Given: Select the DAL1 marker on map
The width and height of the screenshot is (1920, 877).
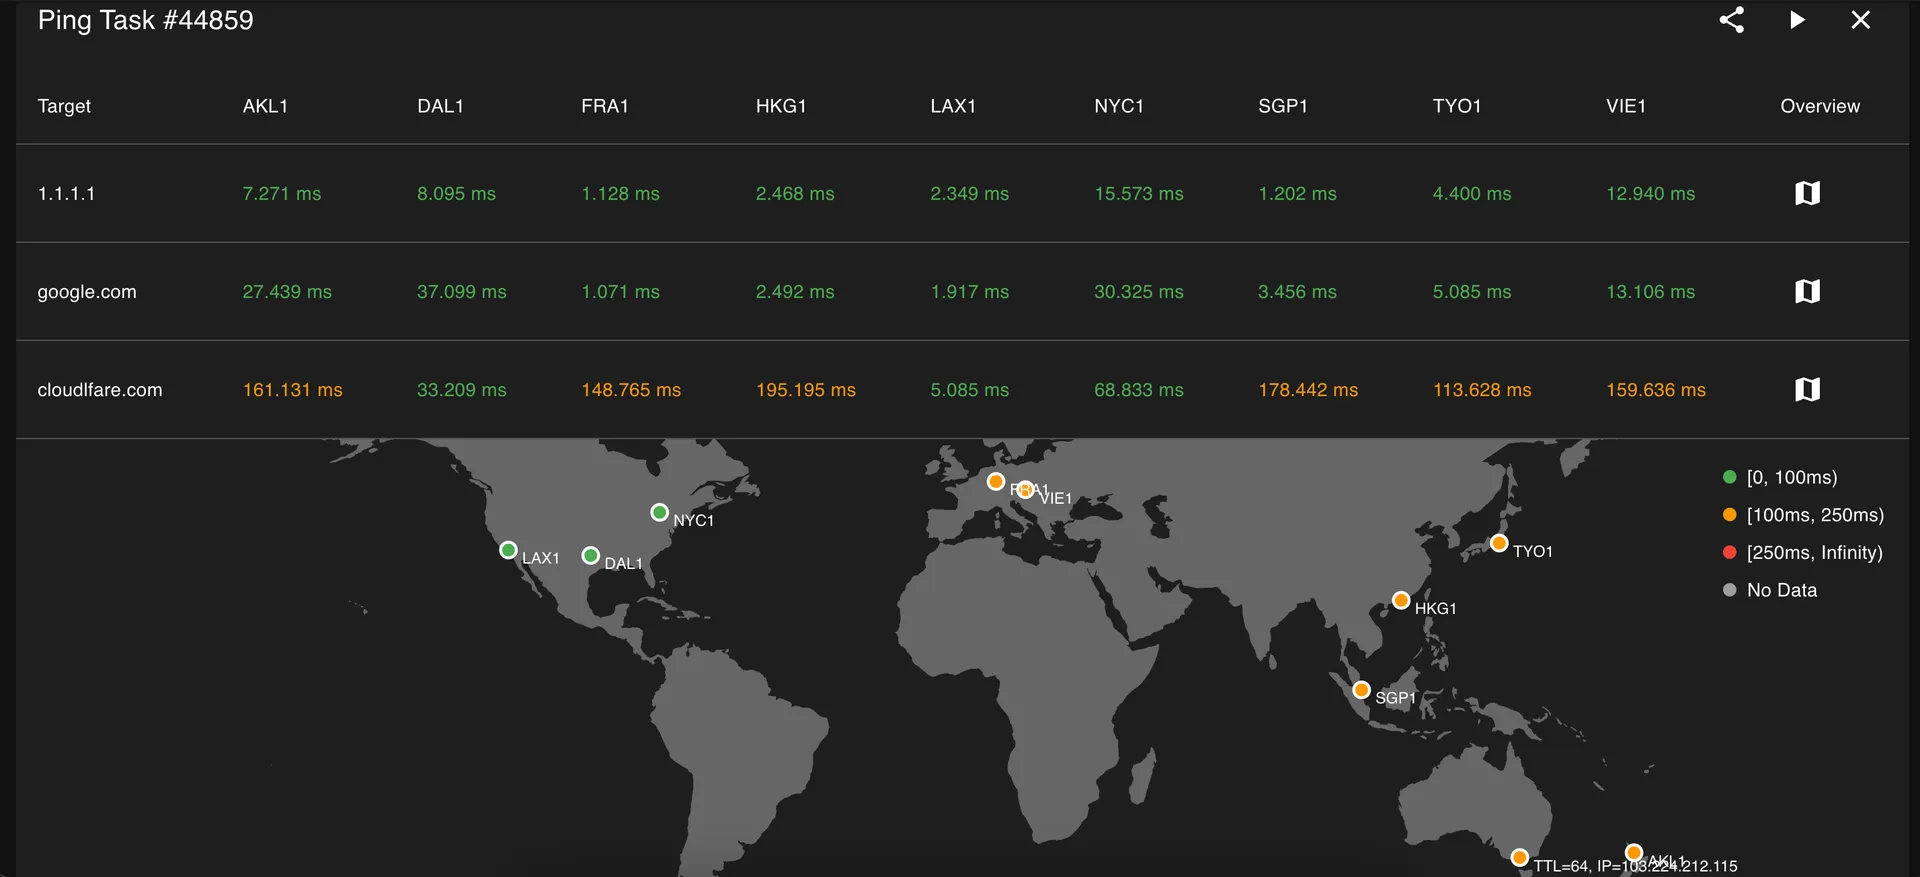Looking at the screenshot, I should coord(591,555).
